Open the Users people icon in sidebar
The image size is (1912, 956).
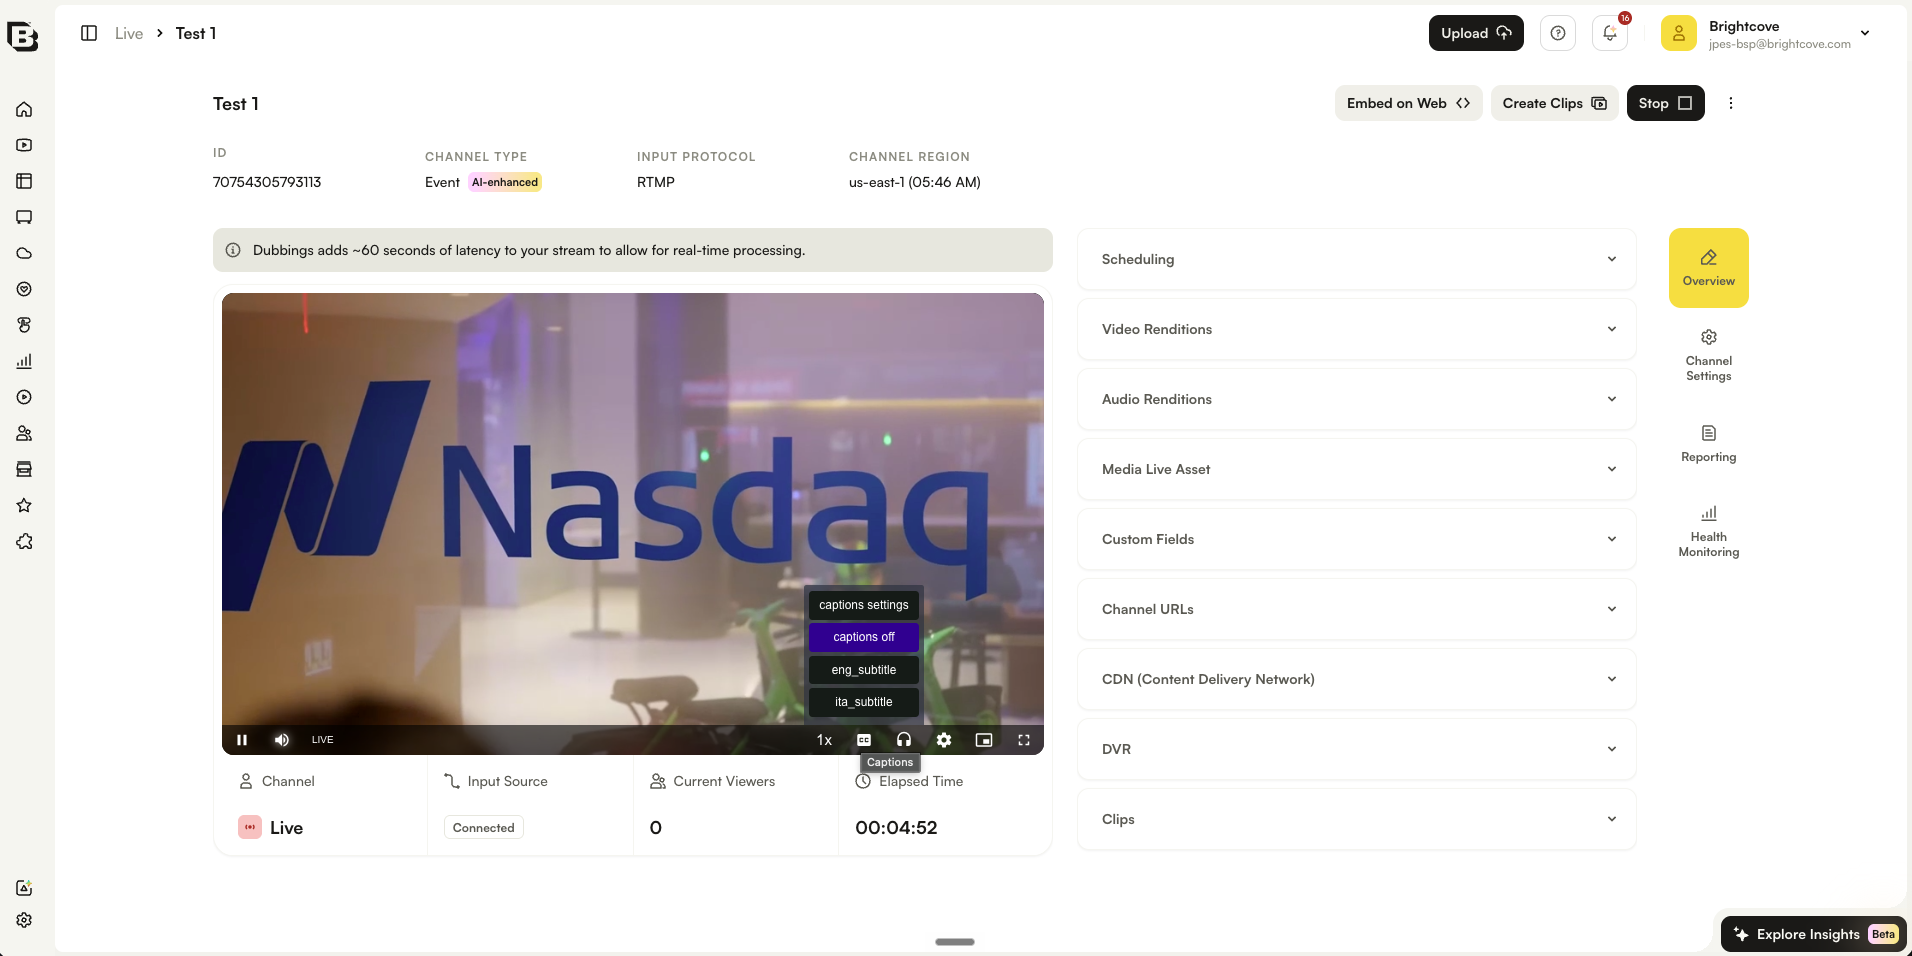[x=24, y=433]
